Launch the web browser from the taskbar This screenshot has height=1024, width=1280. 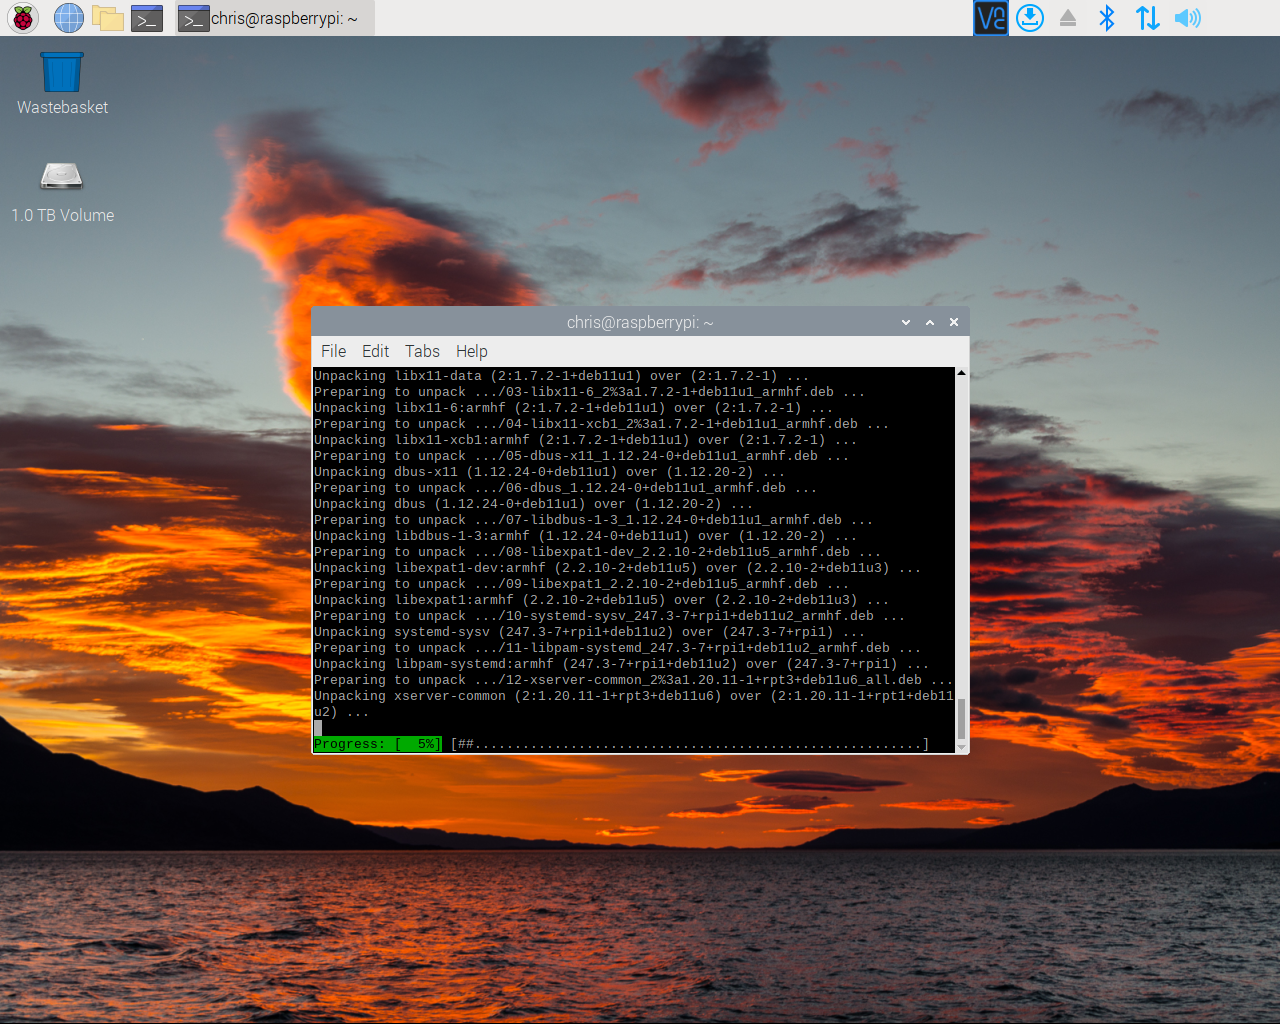tap(68, 18)
